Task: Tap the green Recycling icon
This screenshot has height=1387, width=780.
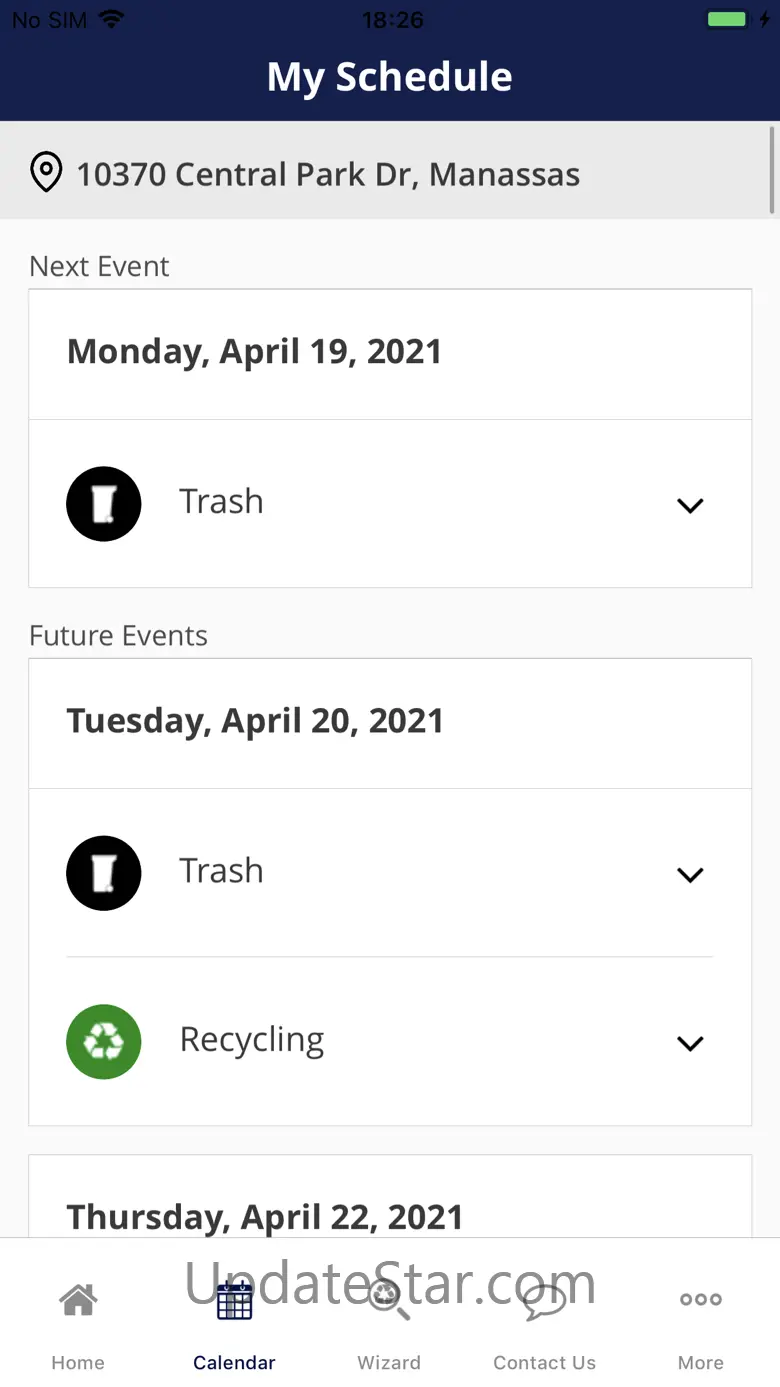Action: click(x=104, y=1042)
